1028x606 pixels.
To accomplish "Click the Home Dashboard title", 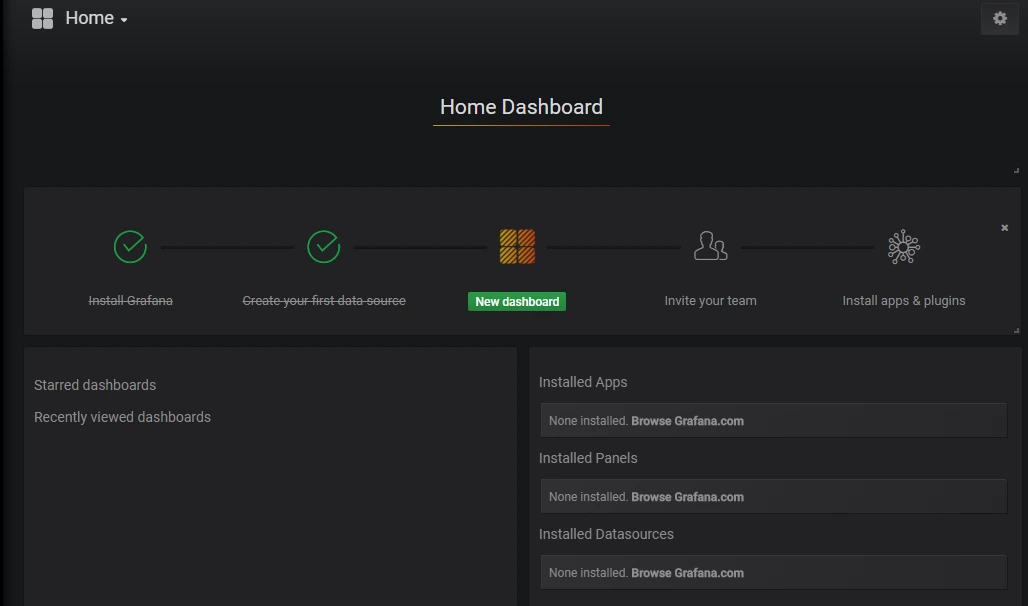I will [521, 107].
